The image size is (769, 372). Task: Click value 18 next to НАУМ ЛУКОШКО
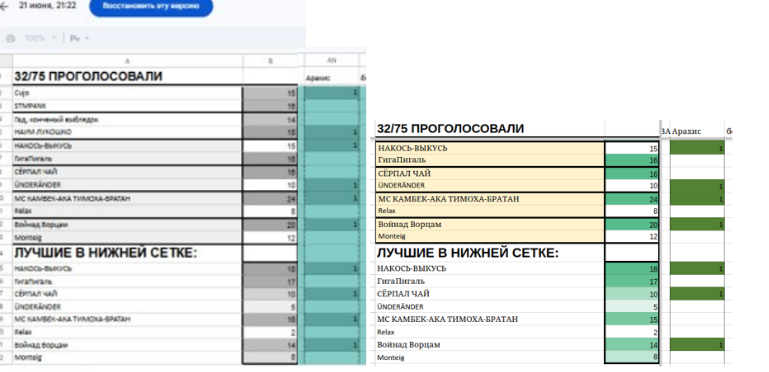pyautogui.click(x=270, y=132)
